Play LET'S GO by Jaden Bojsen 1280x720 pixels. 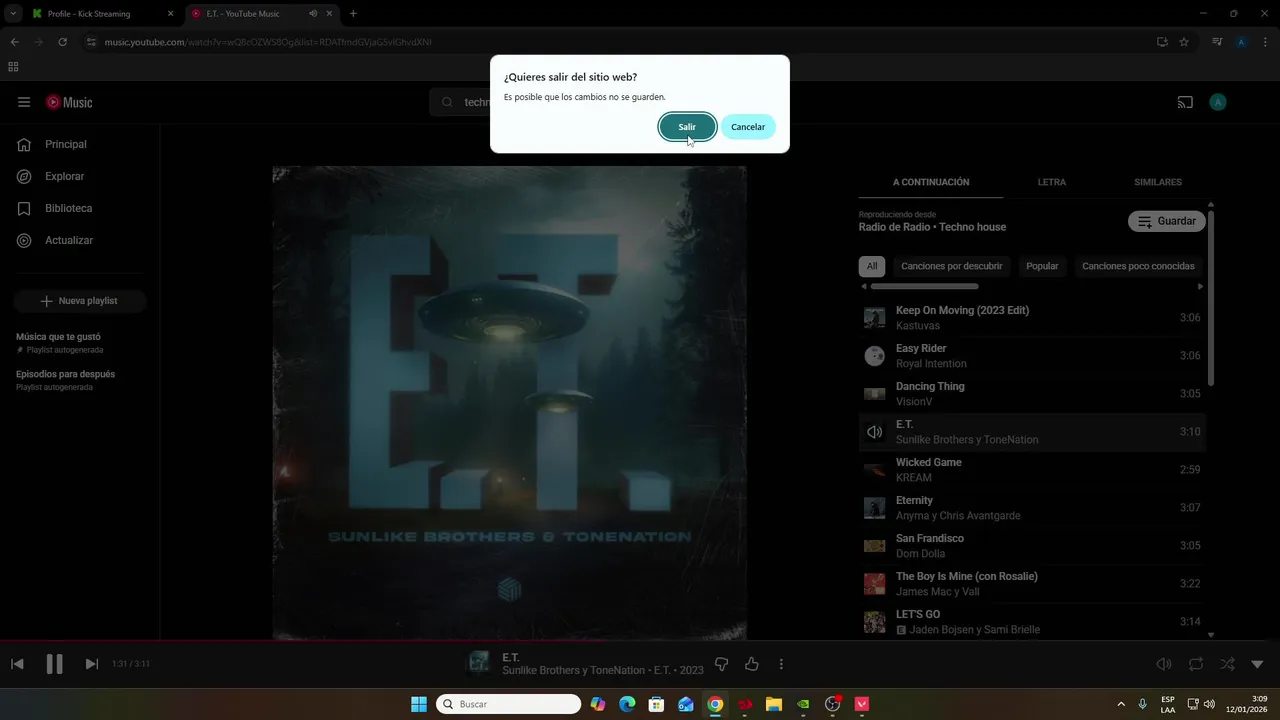1032,622
